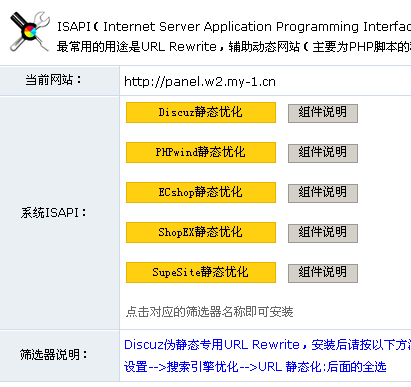The height and width of the screenshot is (387, 411).
Task: Install ShopEX静态优化 filter
Action: coord(201,233)
